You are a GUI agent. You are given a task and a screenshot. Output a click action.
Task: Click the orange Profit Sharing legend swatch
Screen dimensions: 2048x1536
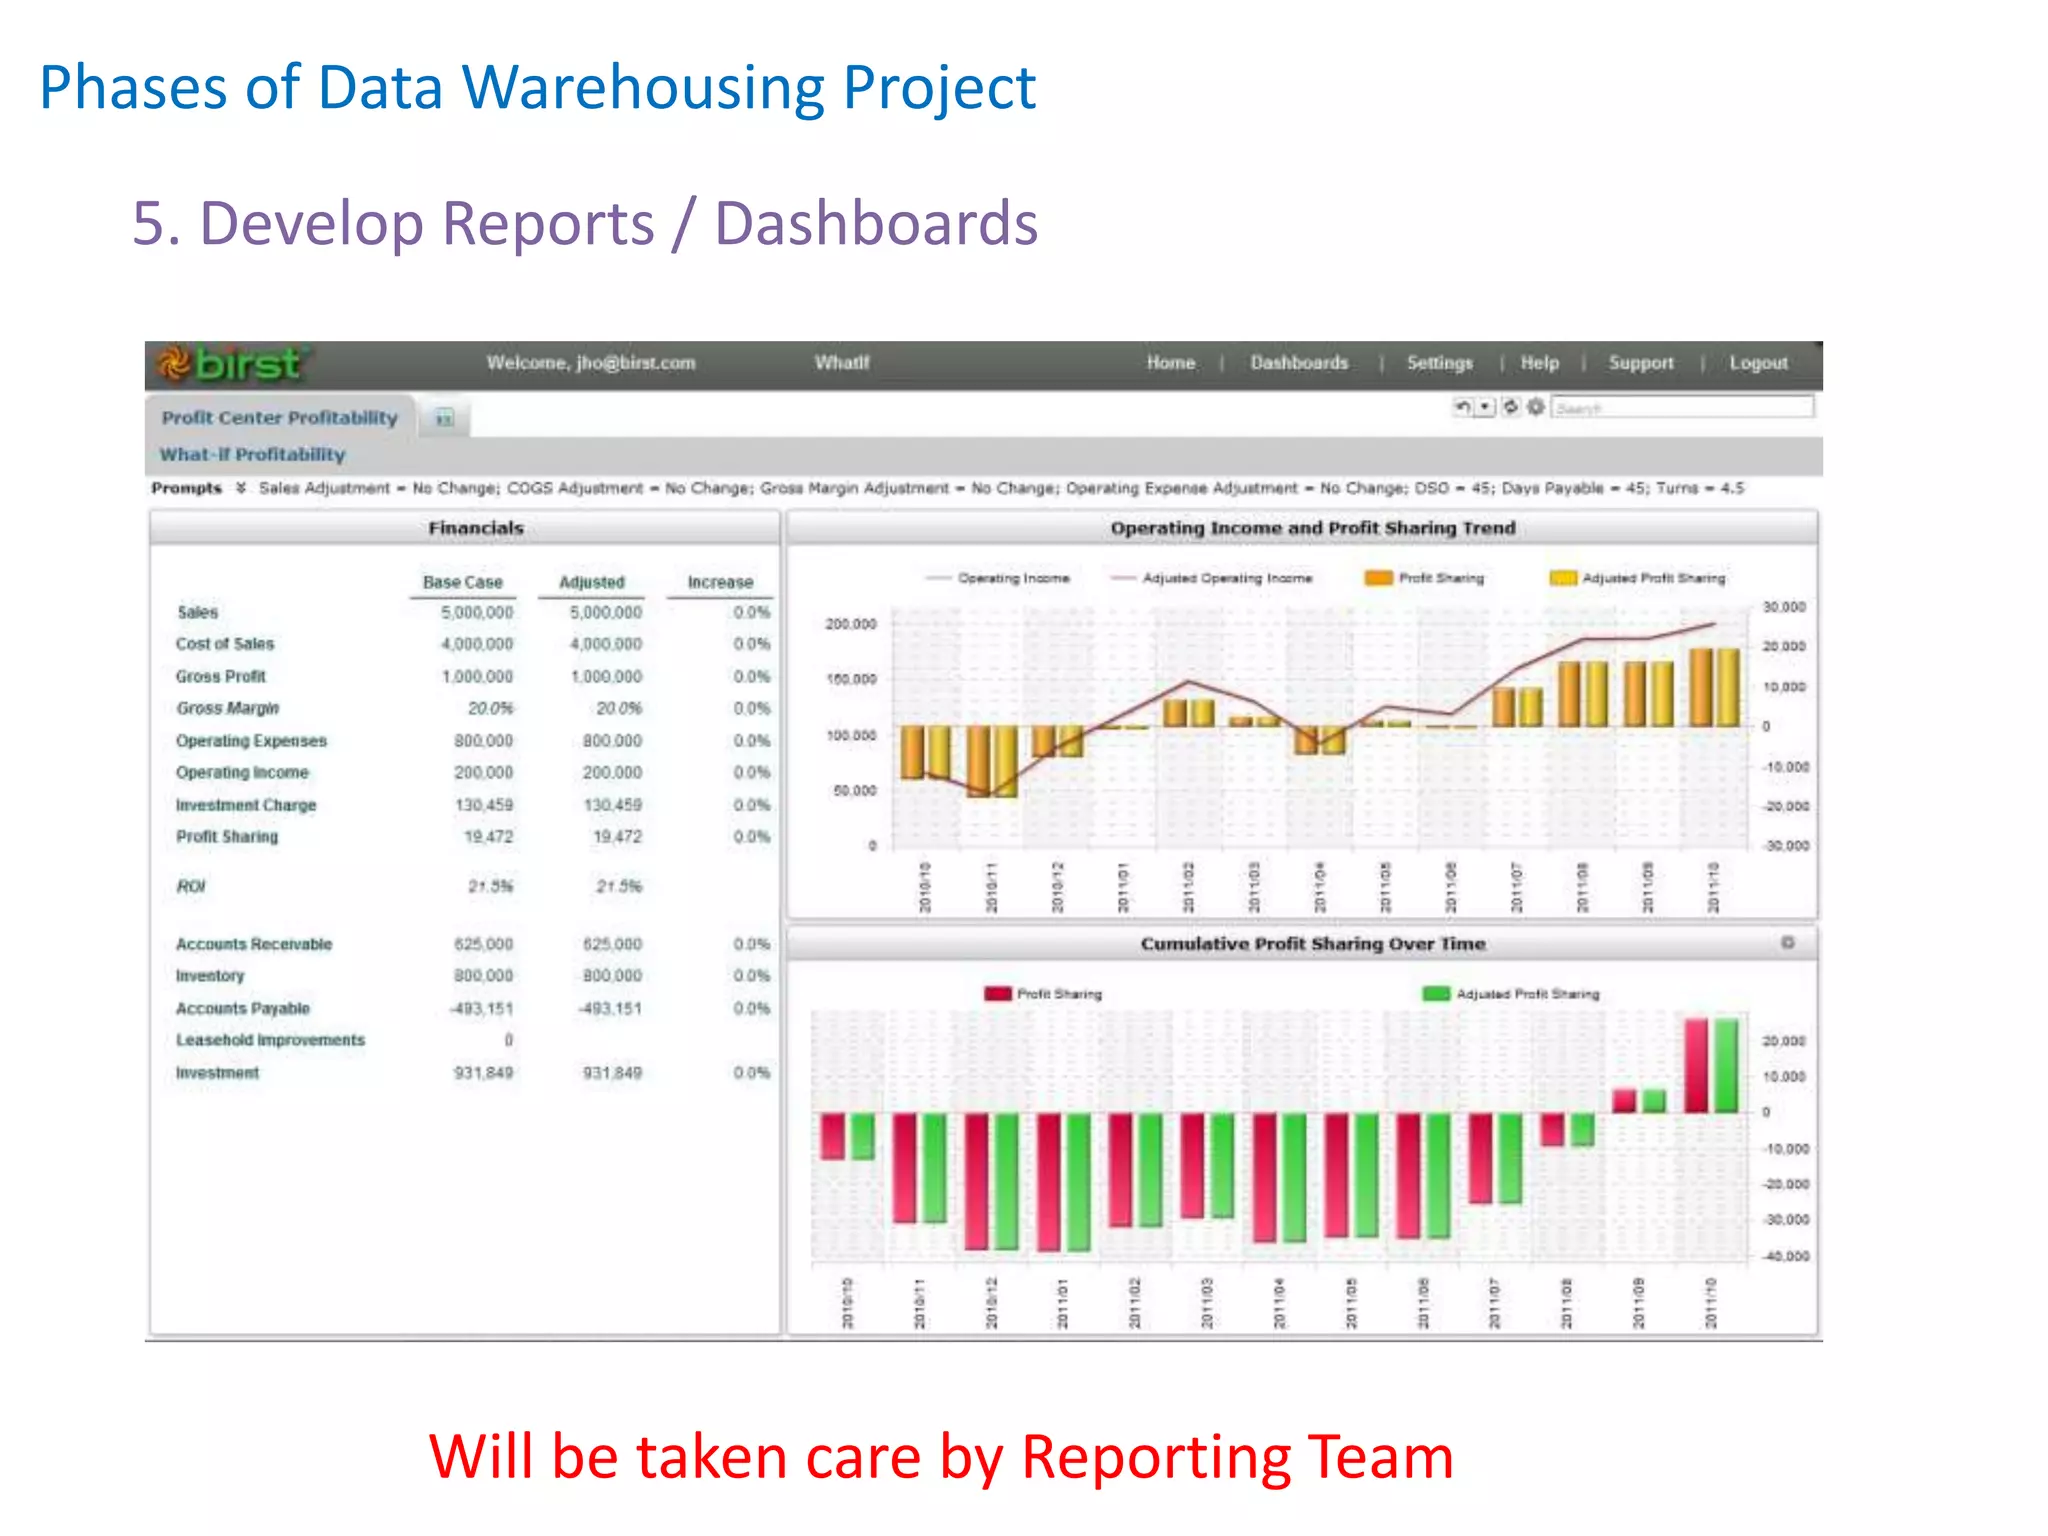1378,578
